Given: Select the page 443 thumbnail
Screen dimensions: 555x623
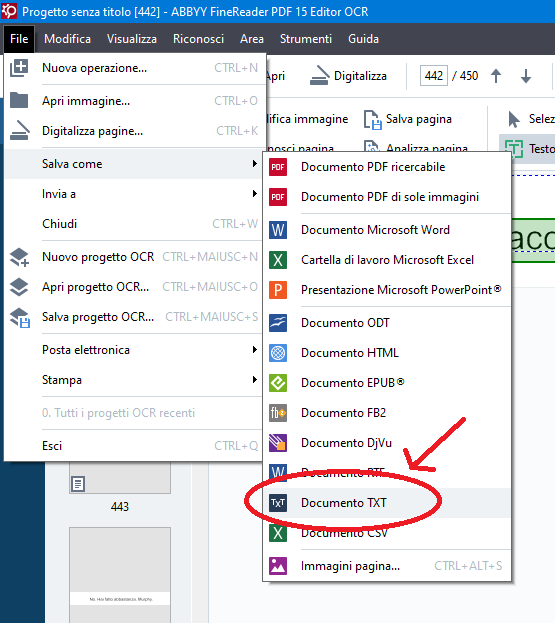Looking at the screenshot, I should pyautogui.click(x=120, y=478).
